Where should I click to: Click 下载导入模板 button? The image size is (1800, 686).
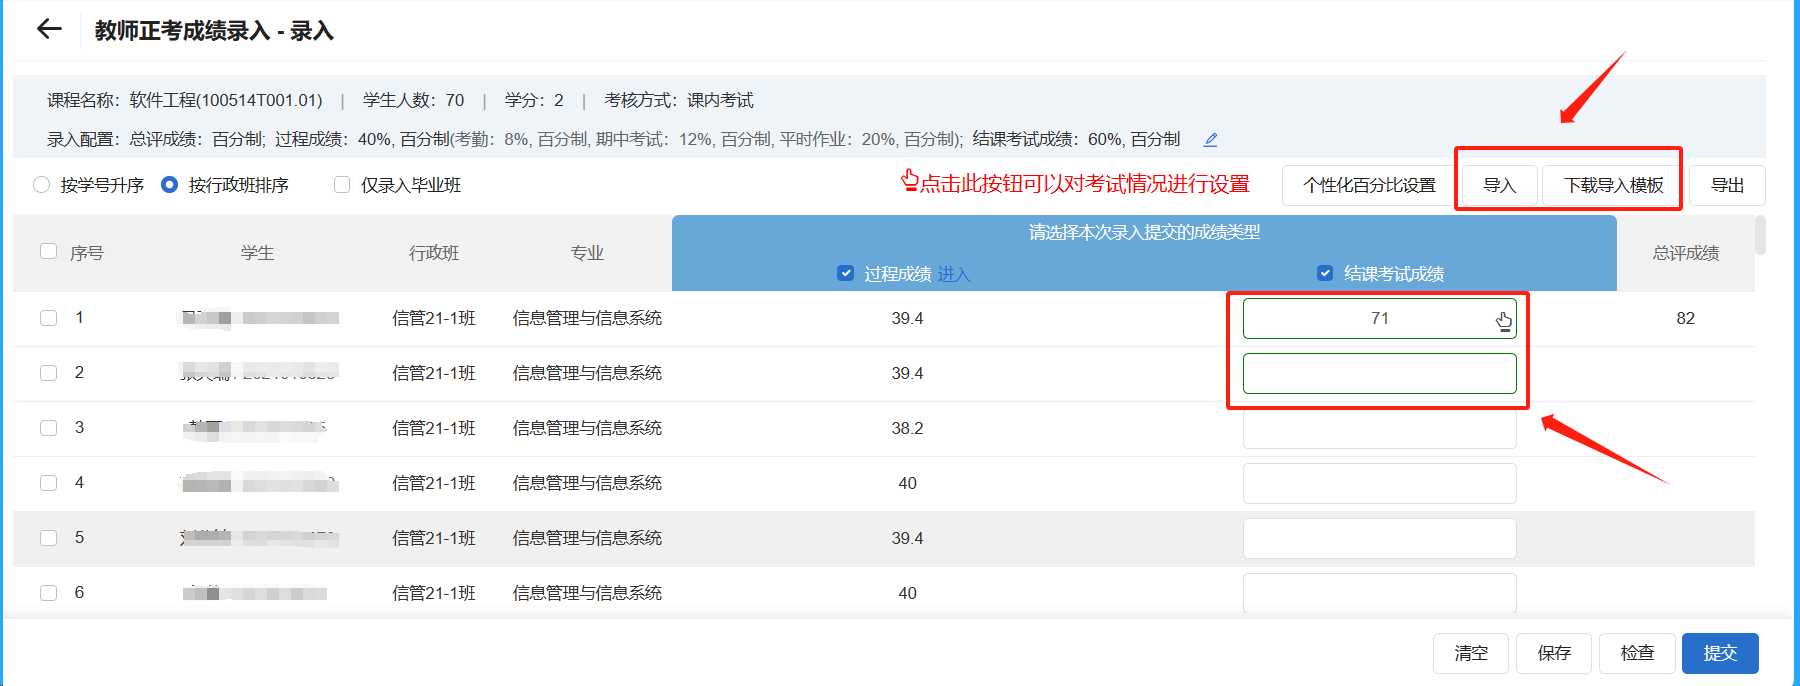click(1613, 186)
